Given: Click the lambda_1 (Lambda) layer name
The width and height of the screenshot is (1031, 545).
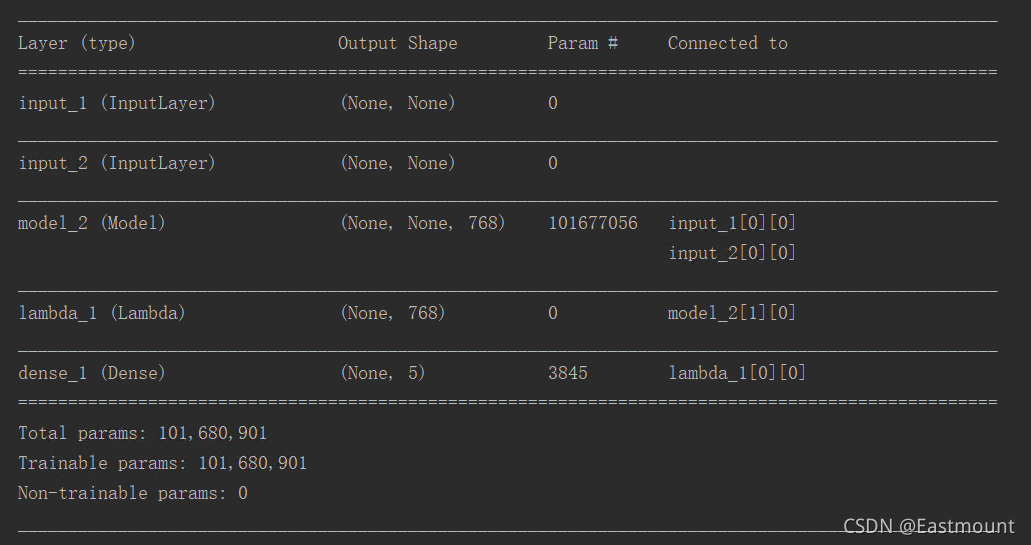Looking at the screenshot, I should coord(101,313).
